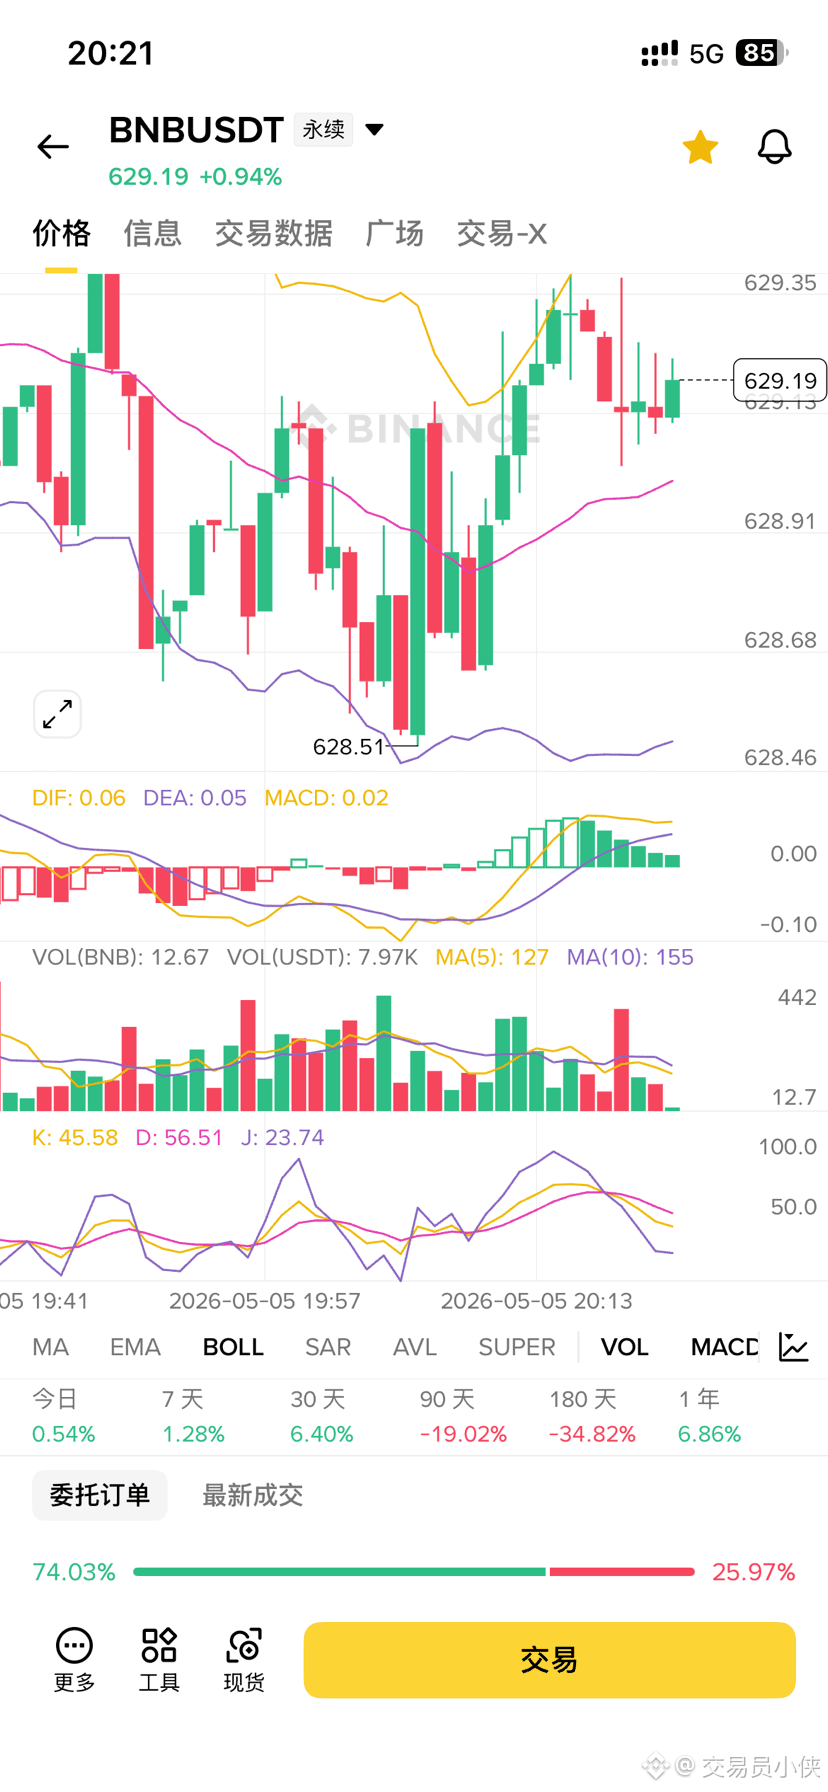Toggle the MACD sub-indicator

725,1347
